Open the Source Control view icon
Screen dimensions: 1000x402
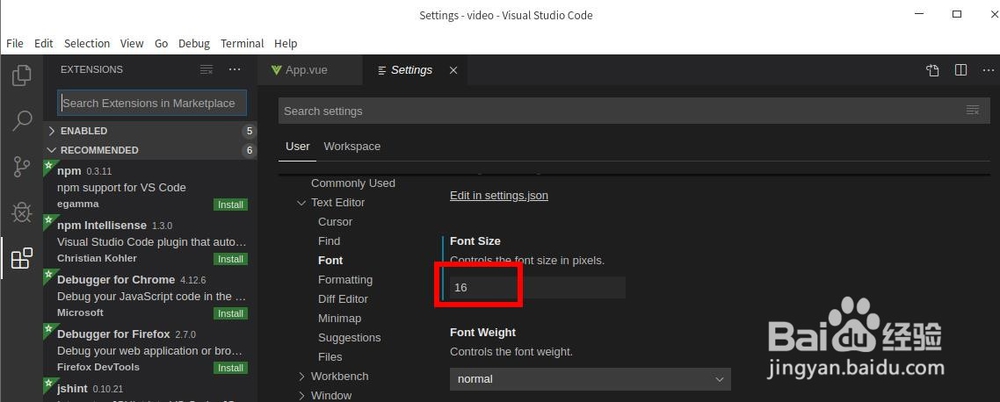(x=21, y=167)
